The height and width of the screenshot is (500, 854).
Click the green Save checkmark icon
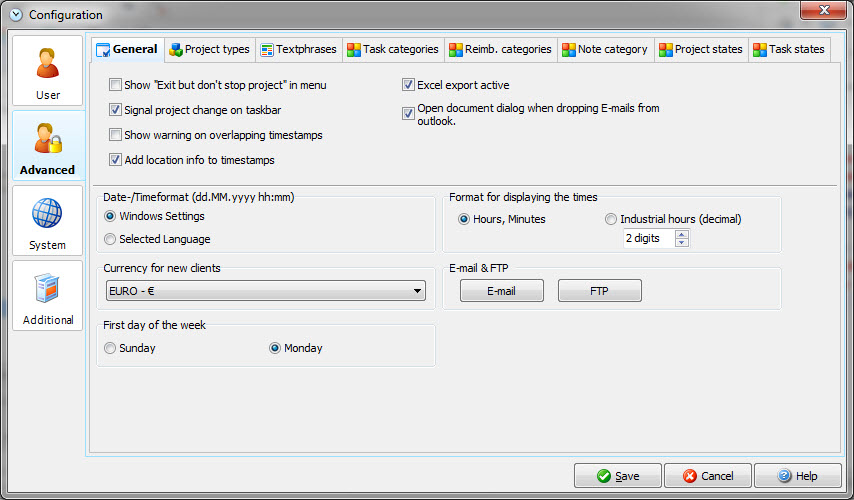pyautogui.click(x=605, y=476)
